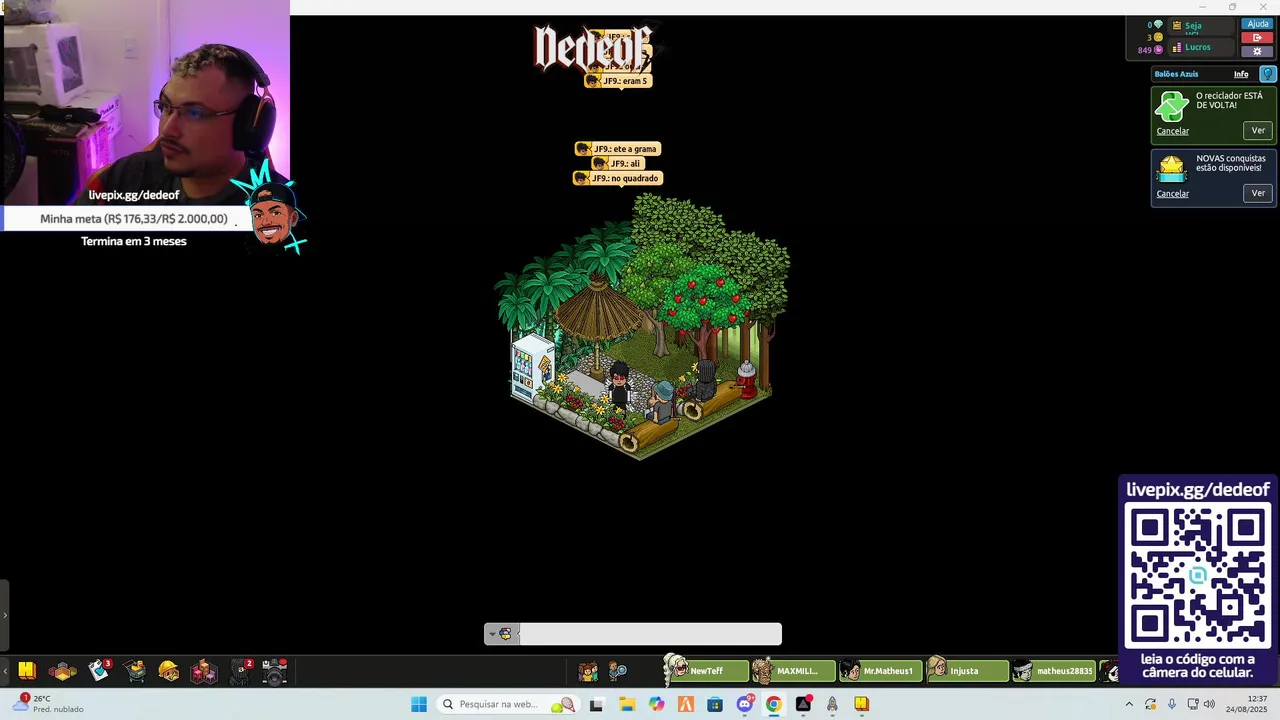Open the inventory boxes icon
1280x720 pixels.
[204, 671]
